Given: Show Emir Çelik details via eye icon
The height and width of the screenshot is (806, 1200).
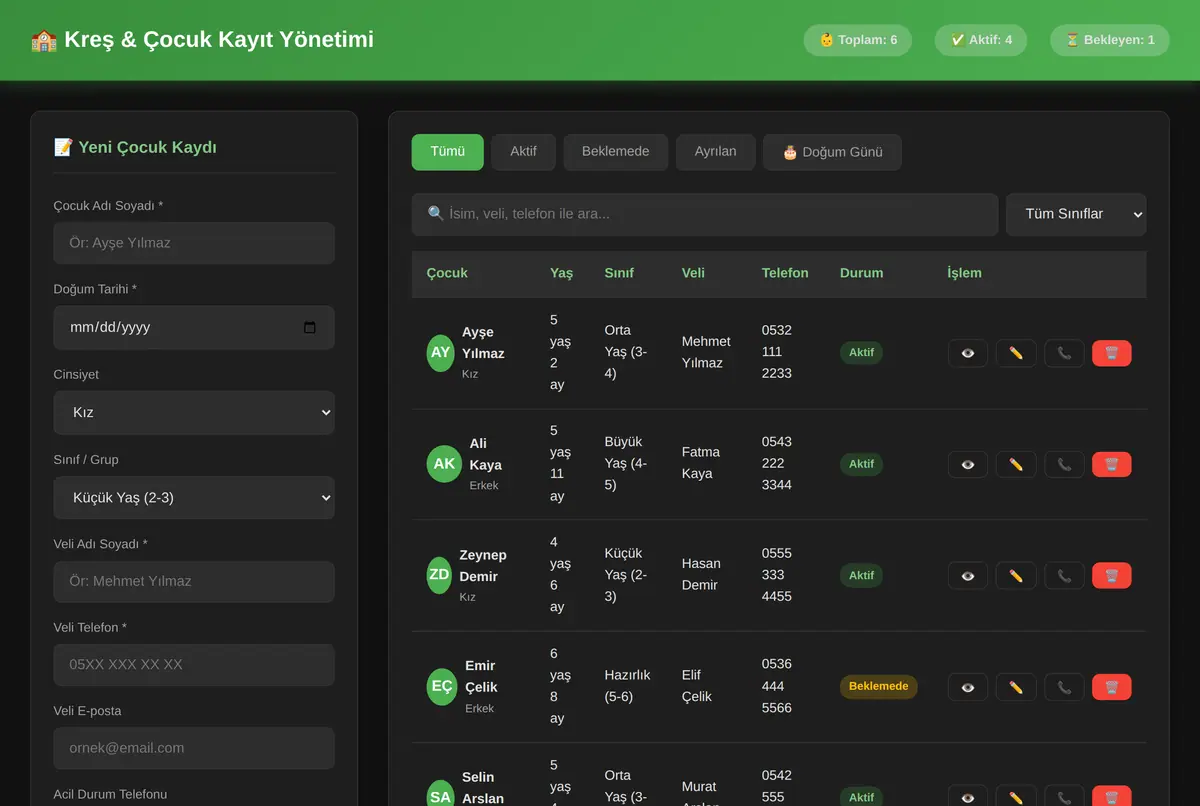Looking at the screenshot, I should pyautogui.click(x=968, y=687).
